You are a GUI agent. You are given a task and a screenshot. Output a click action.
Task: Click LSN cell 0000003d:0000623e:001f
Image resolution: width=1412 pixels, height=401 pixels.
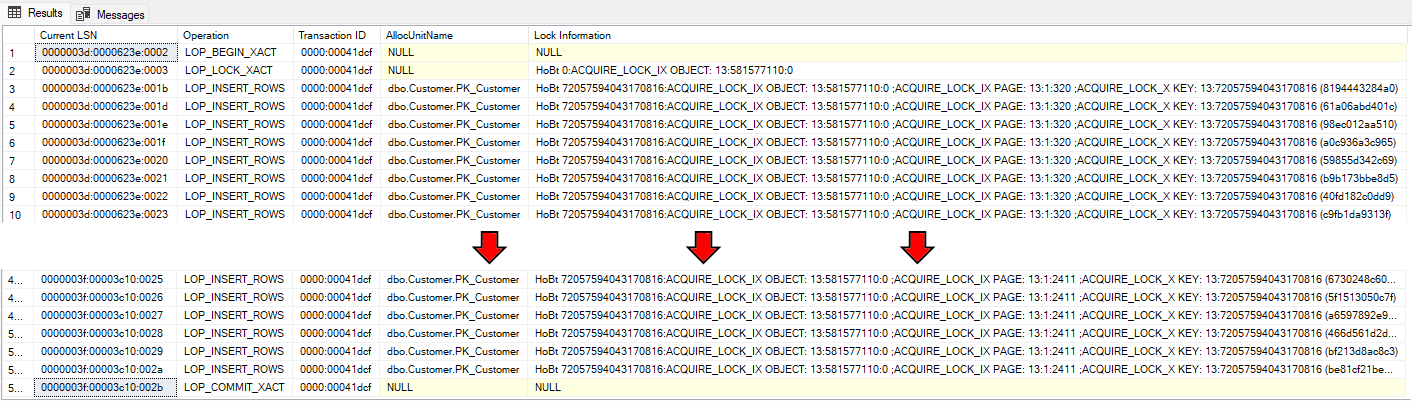(x=107, y=143)
